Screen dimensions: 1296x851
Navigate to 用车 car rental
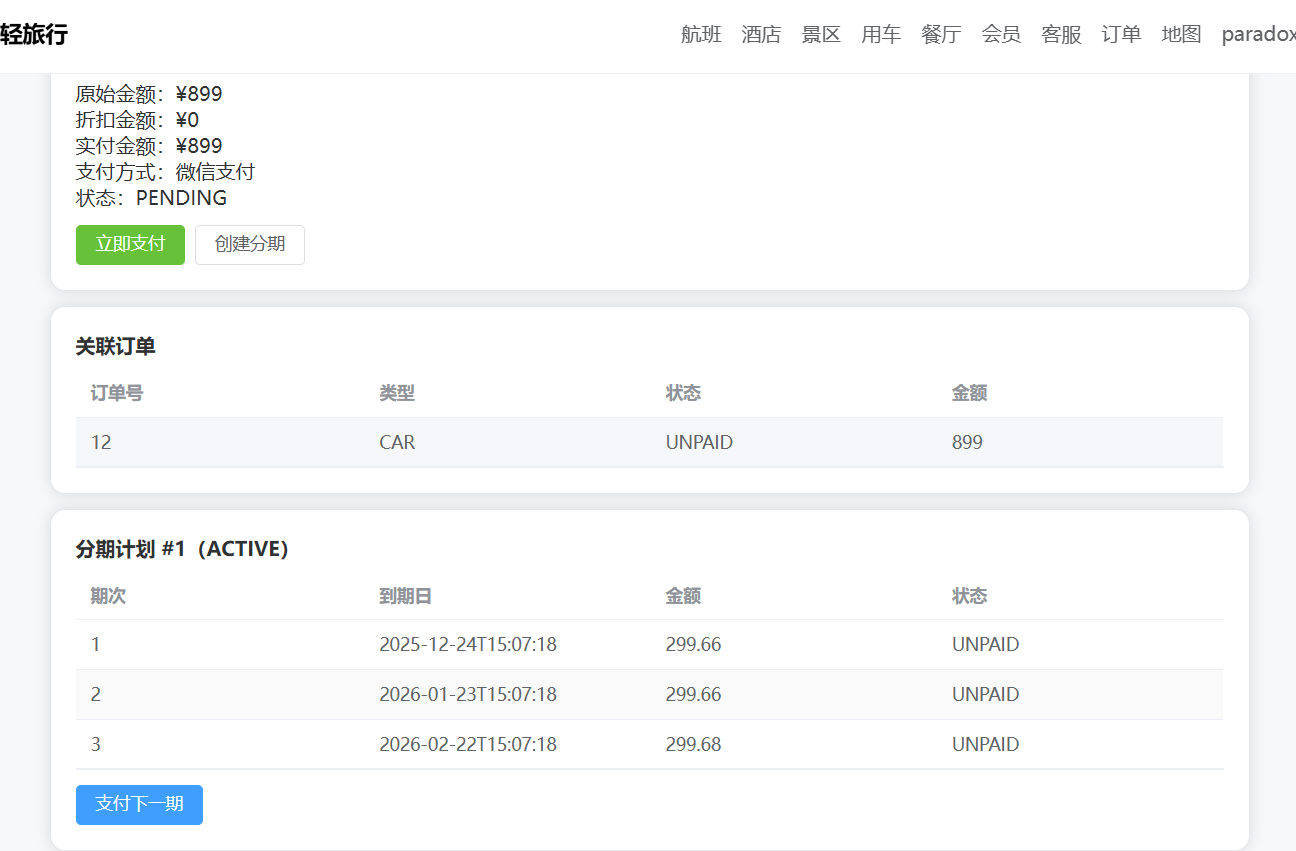[881, 35]
